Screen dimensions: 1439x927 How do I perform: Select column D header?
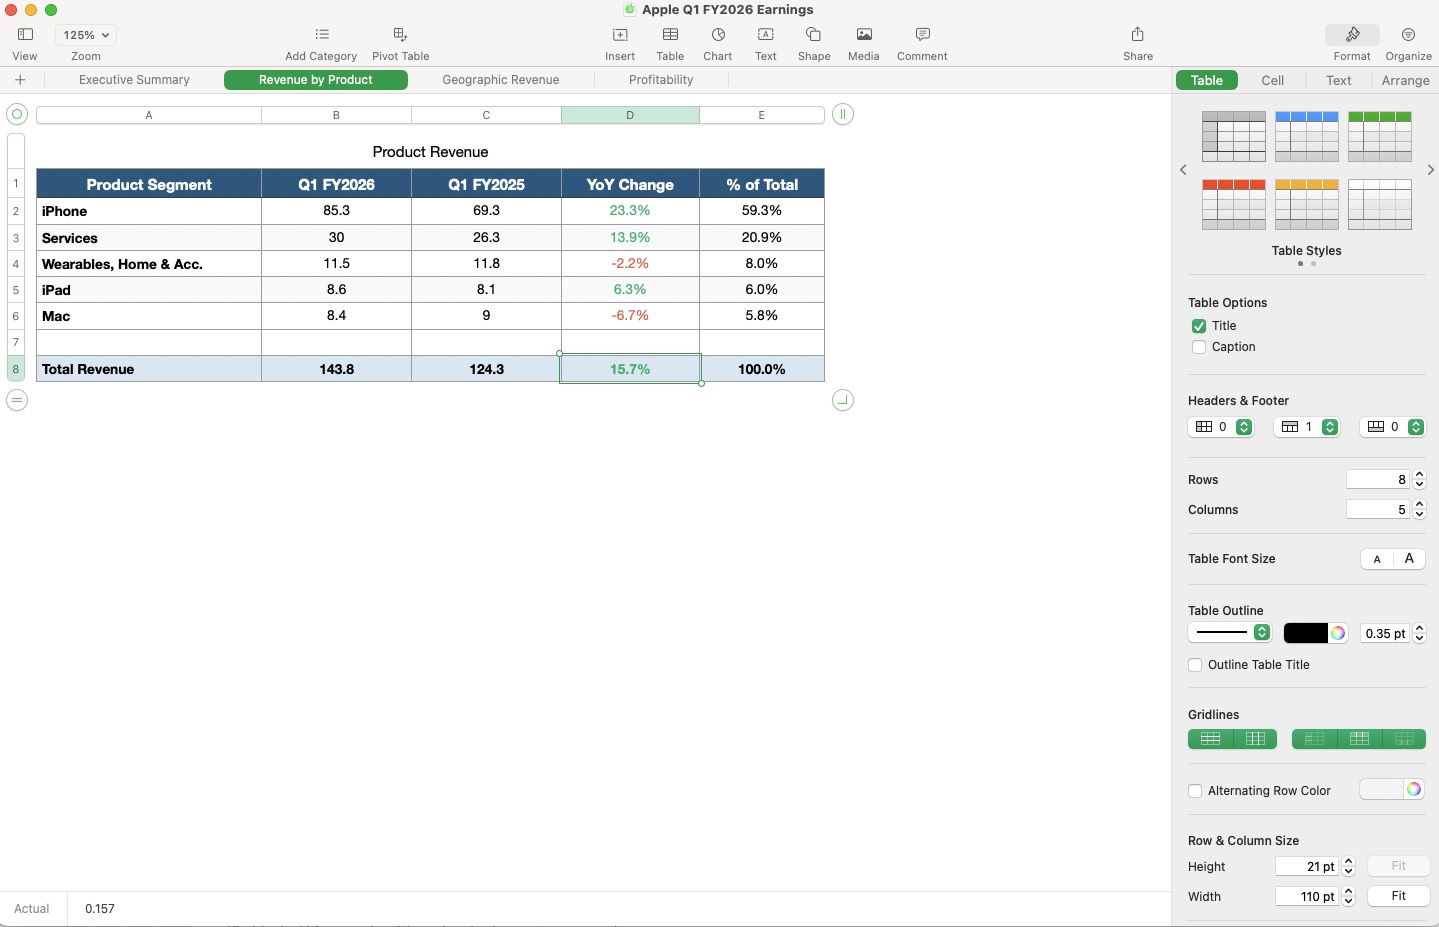point(630,115)
